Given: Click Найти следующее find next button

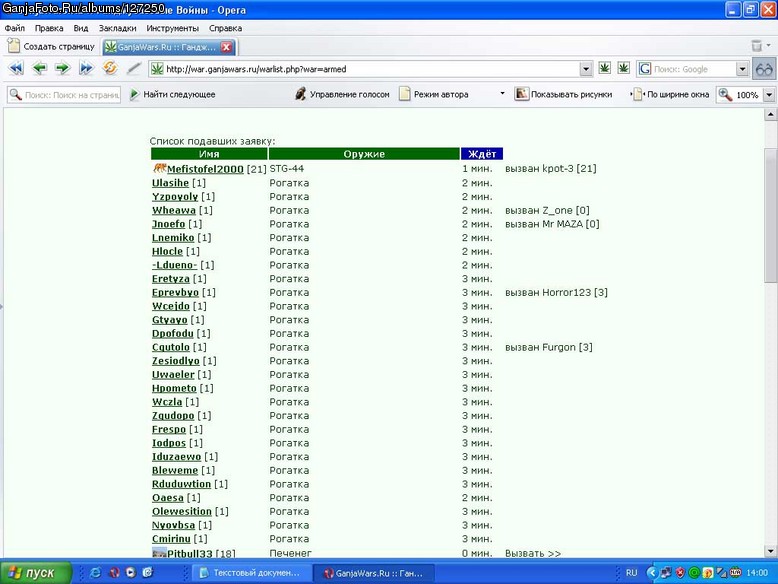Looking at the screenshot, I should (x=173, y=94).
